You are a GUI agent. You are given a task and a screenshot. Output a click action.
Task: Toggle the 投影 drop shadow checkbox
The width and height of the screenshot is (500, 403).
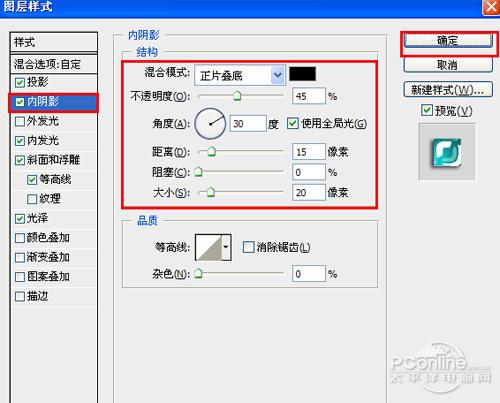point(20,82)
